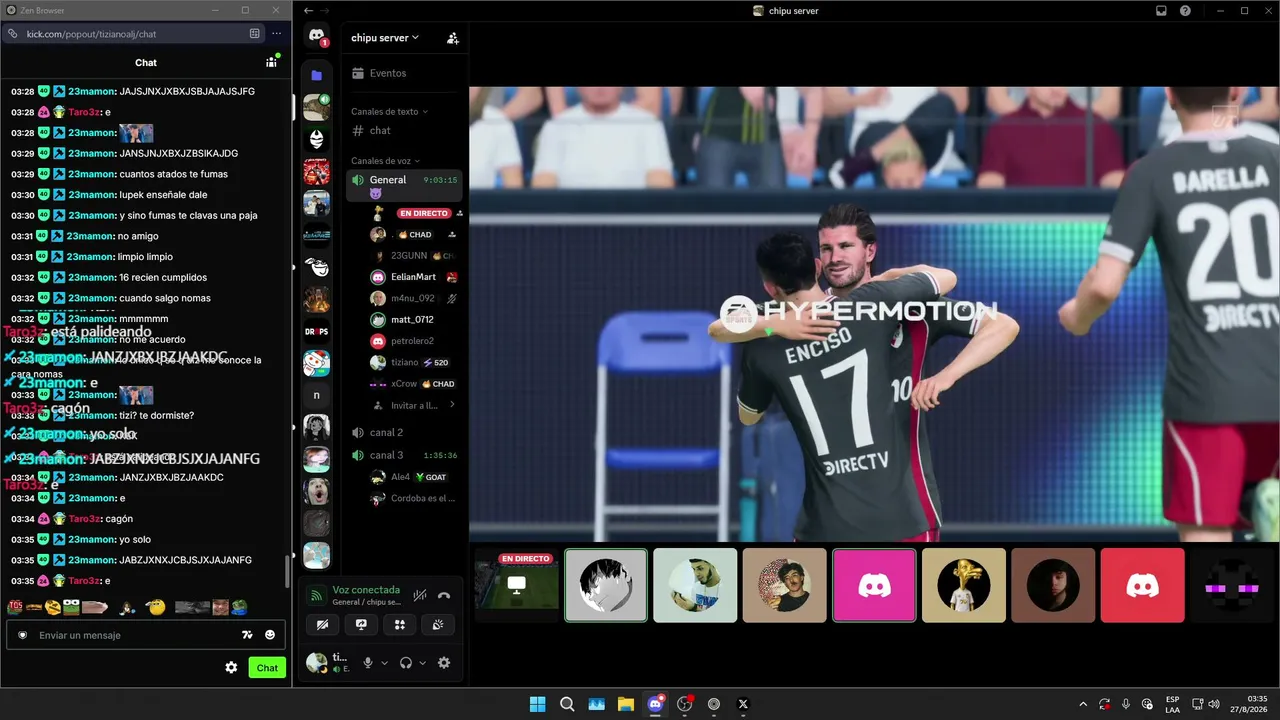Open Discord direct messages home icon
The height and width of the screenshot is (720, 1280).
pyautogui.click(x=317, y=37)
